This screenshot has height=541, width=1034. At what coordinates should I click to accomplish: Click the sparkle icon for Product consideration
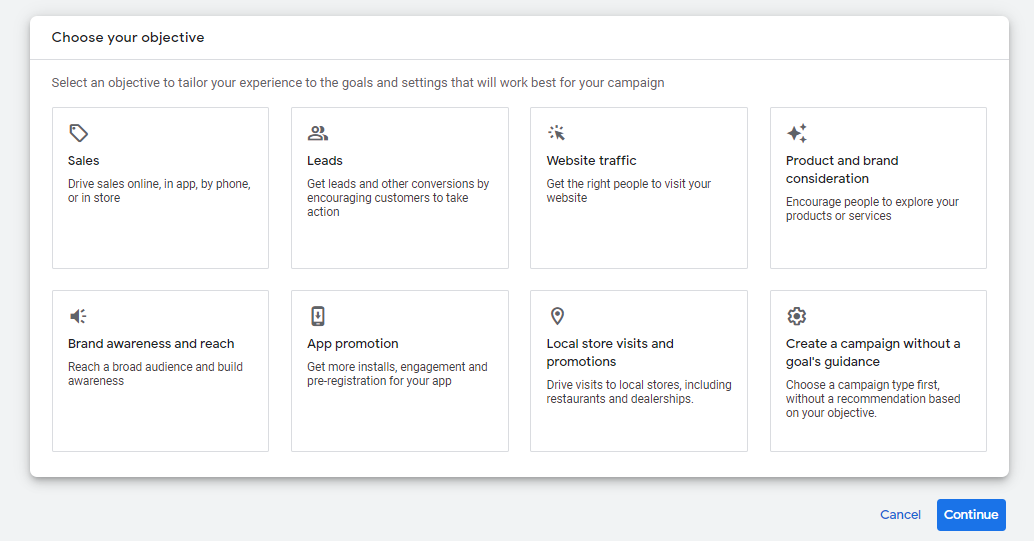pyautogui.click(x=797, y=133)
